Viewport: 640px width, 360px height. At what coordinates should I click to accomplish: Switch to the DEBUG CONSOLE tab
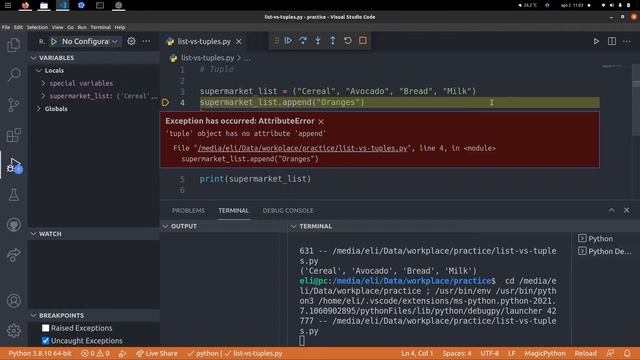point(288,211)
